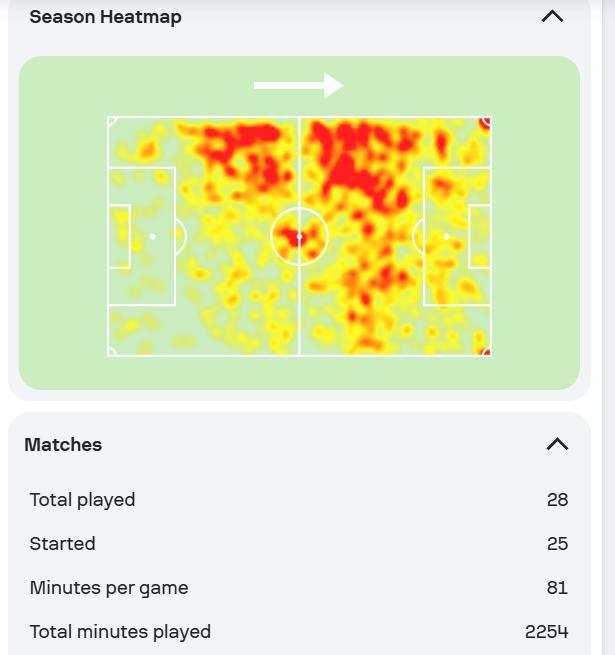The image size is (615, 655).
Task: Click the Started value 25
Action: (x=557, y=544)
